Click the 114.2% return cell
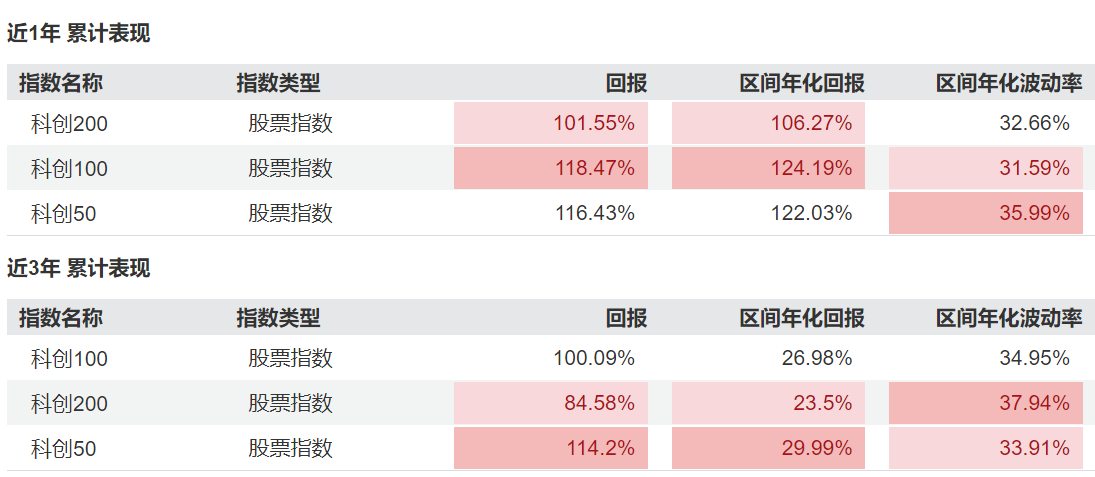 (551, 448)
